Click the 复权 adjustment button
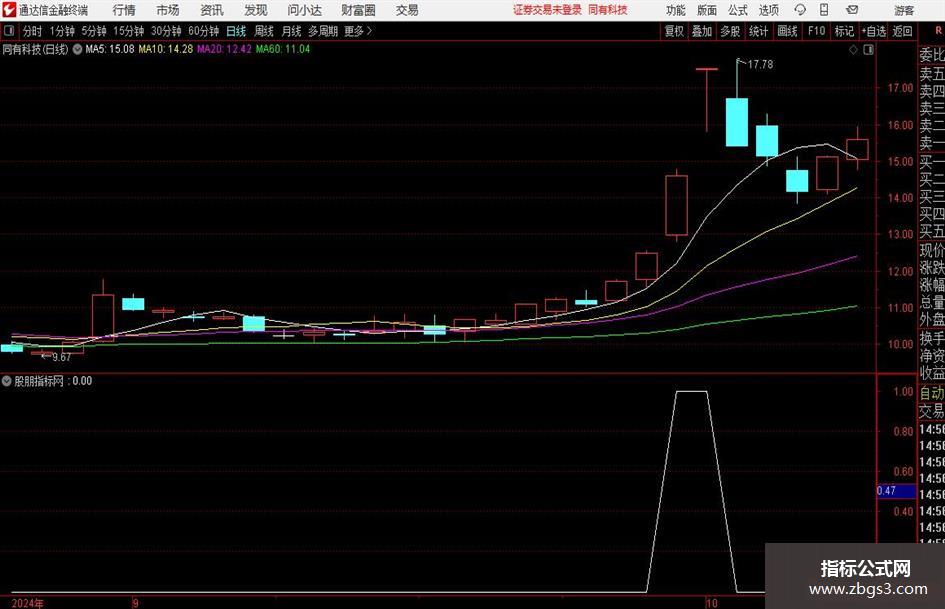945x609 pixels. point(674,31)
